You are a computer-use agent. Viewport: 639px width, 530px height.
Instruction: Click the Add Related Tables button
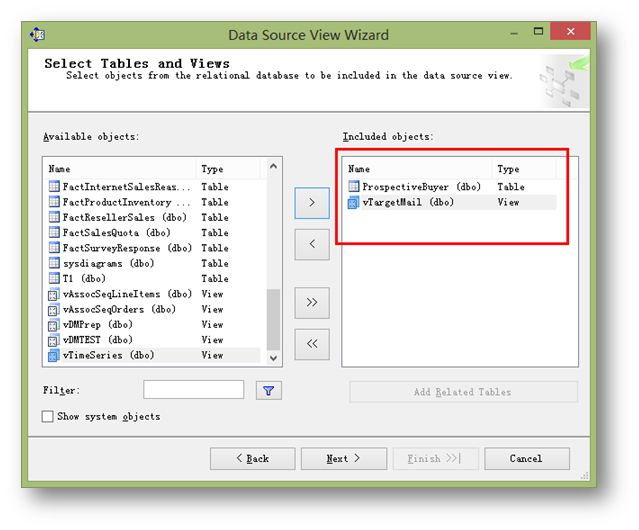tap(463, 392)
